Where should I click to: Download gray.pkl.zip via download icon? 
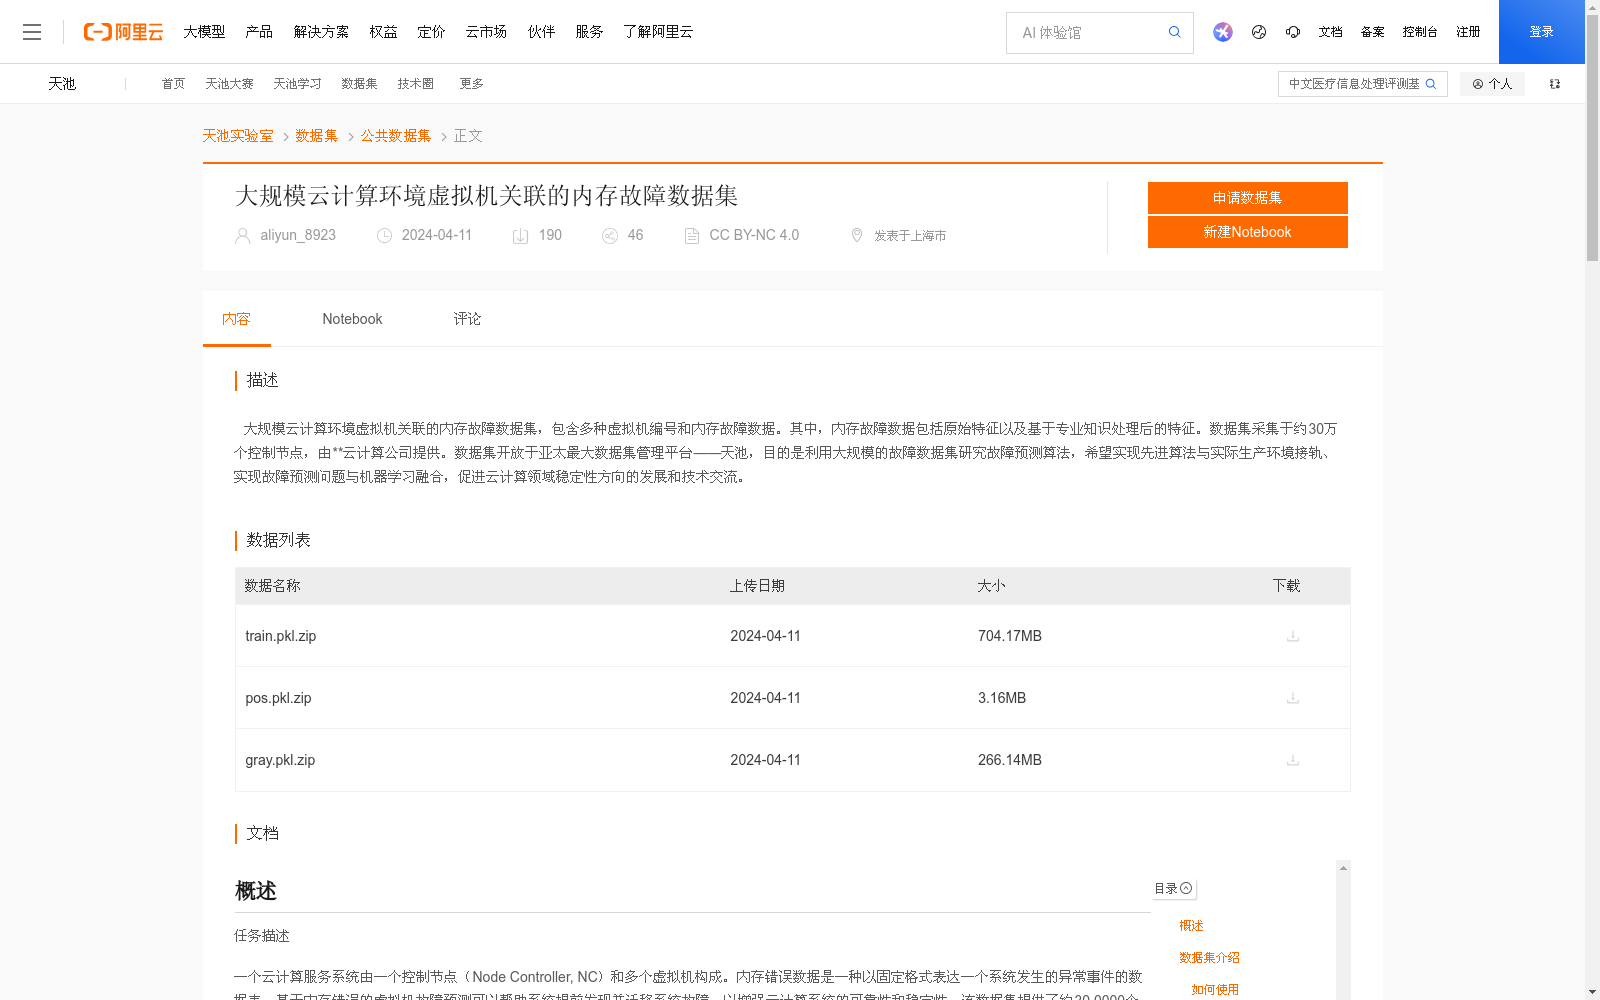tap(1293, 760)
